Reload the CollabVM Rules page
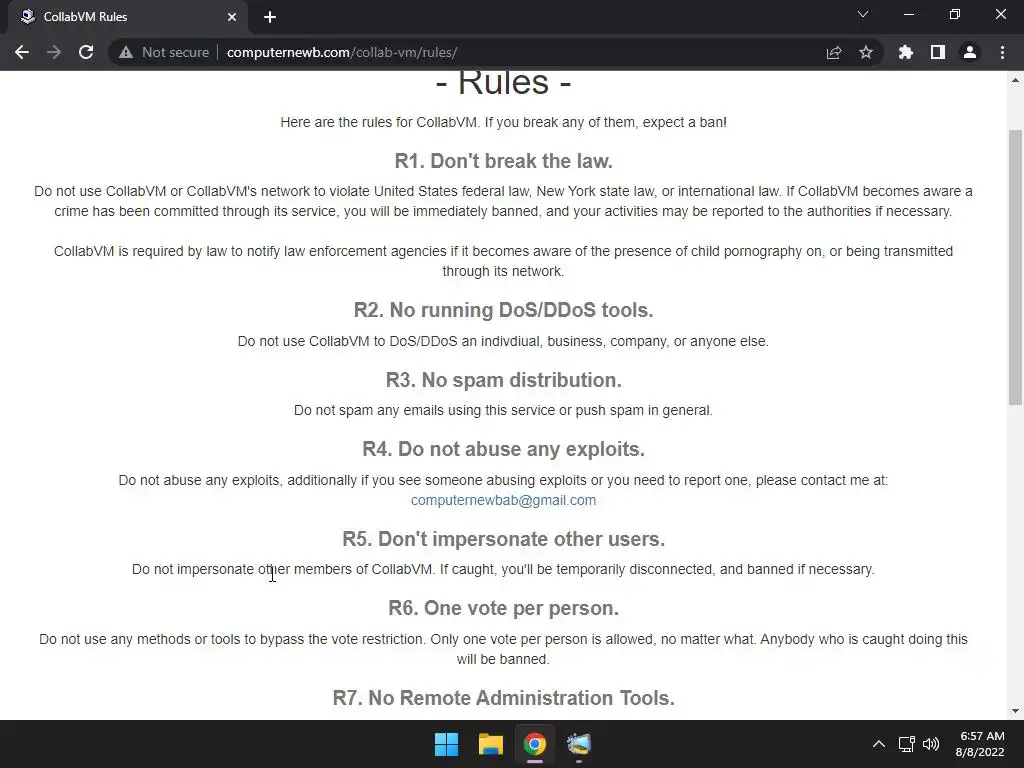This screenshot has width=1024, height=768. [x=86, y=52]
